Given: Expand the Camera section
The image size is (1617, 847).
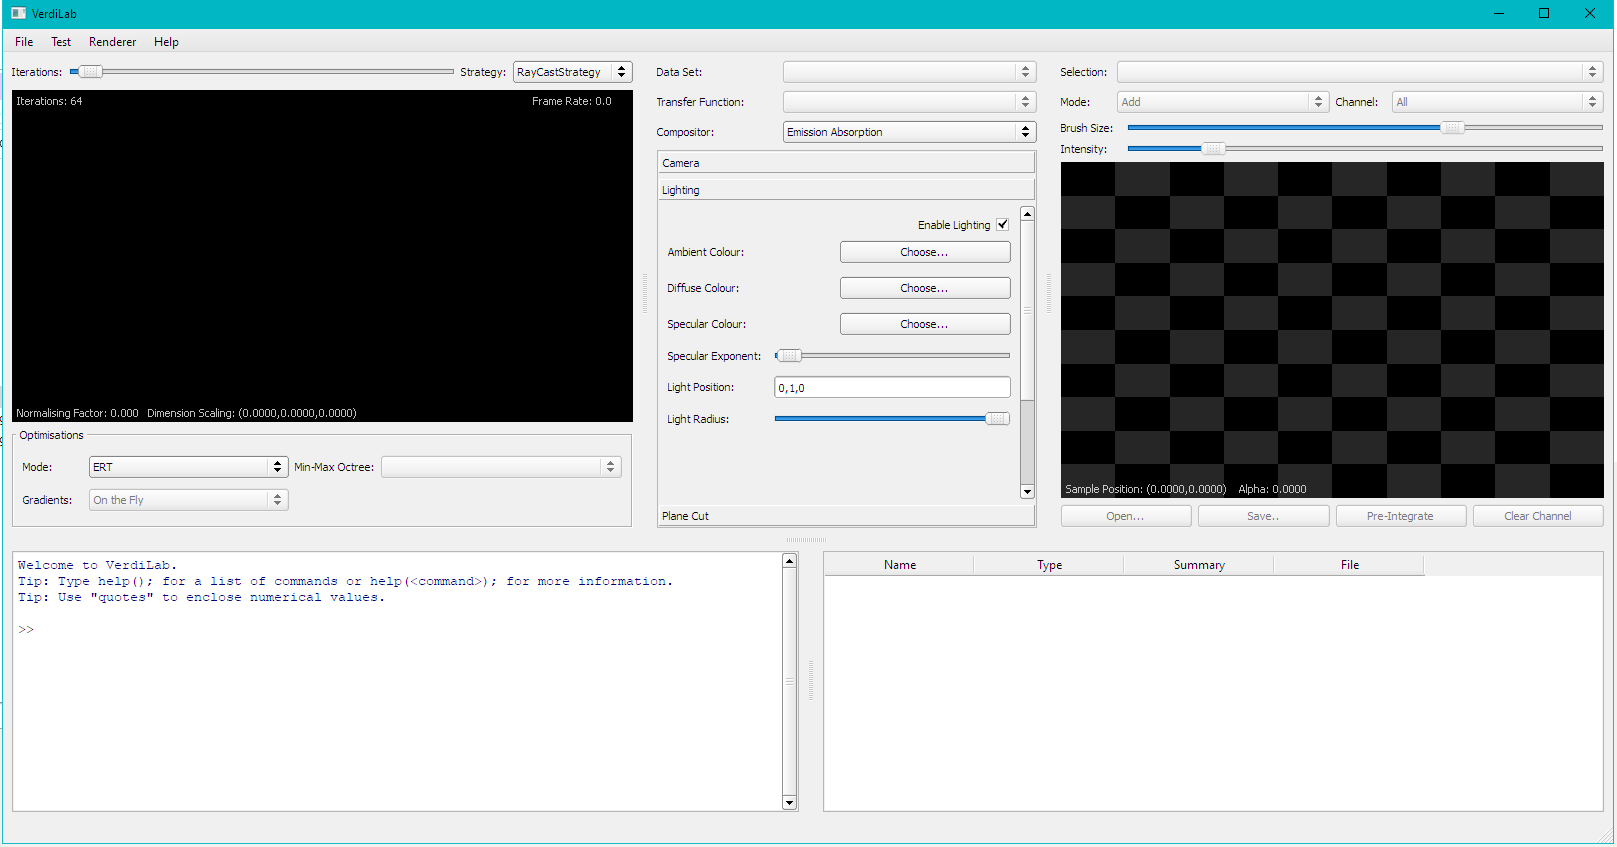Looking at the screenshot, I should point(846,163).
